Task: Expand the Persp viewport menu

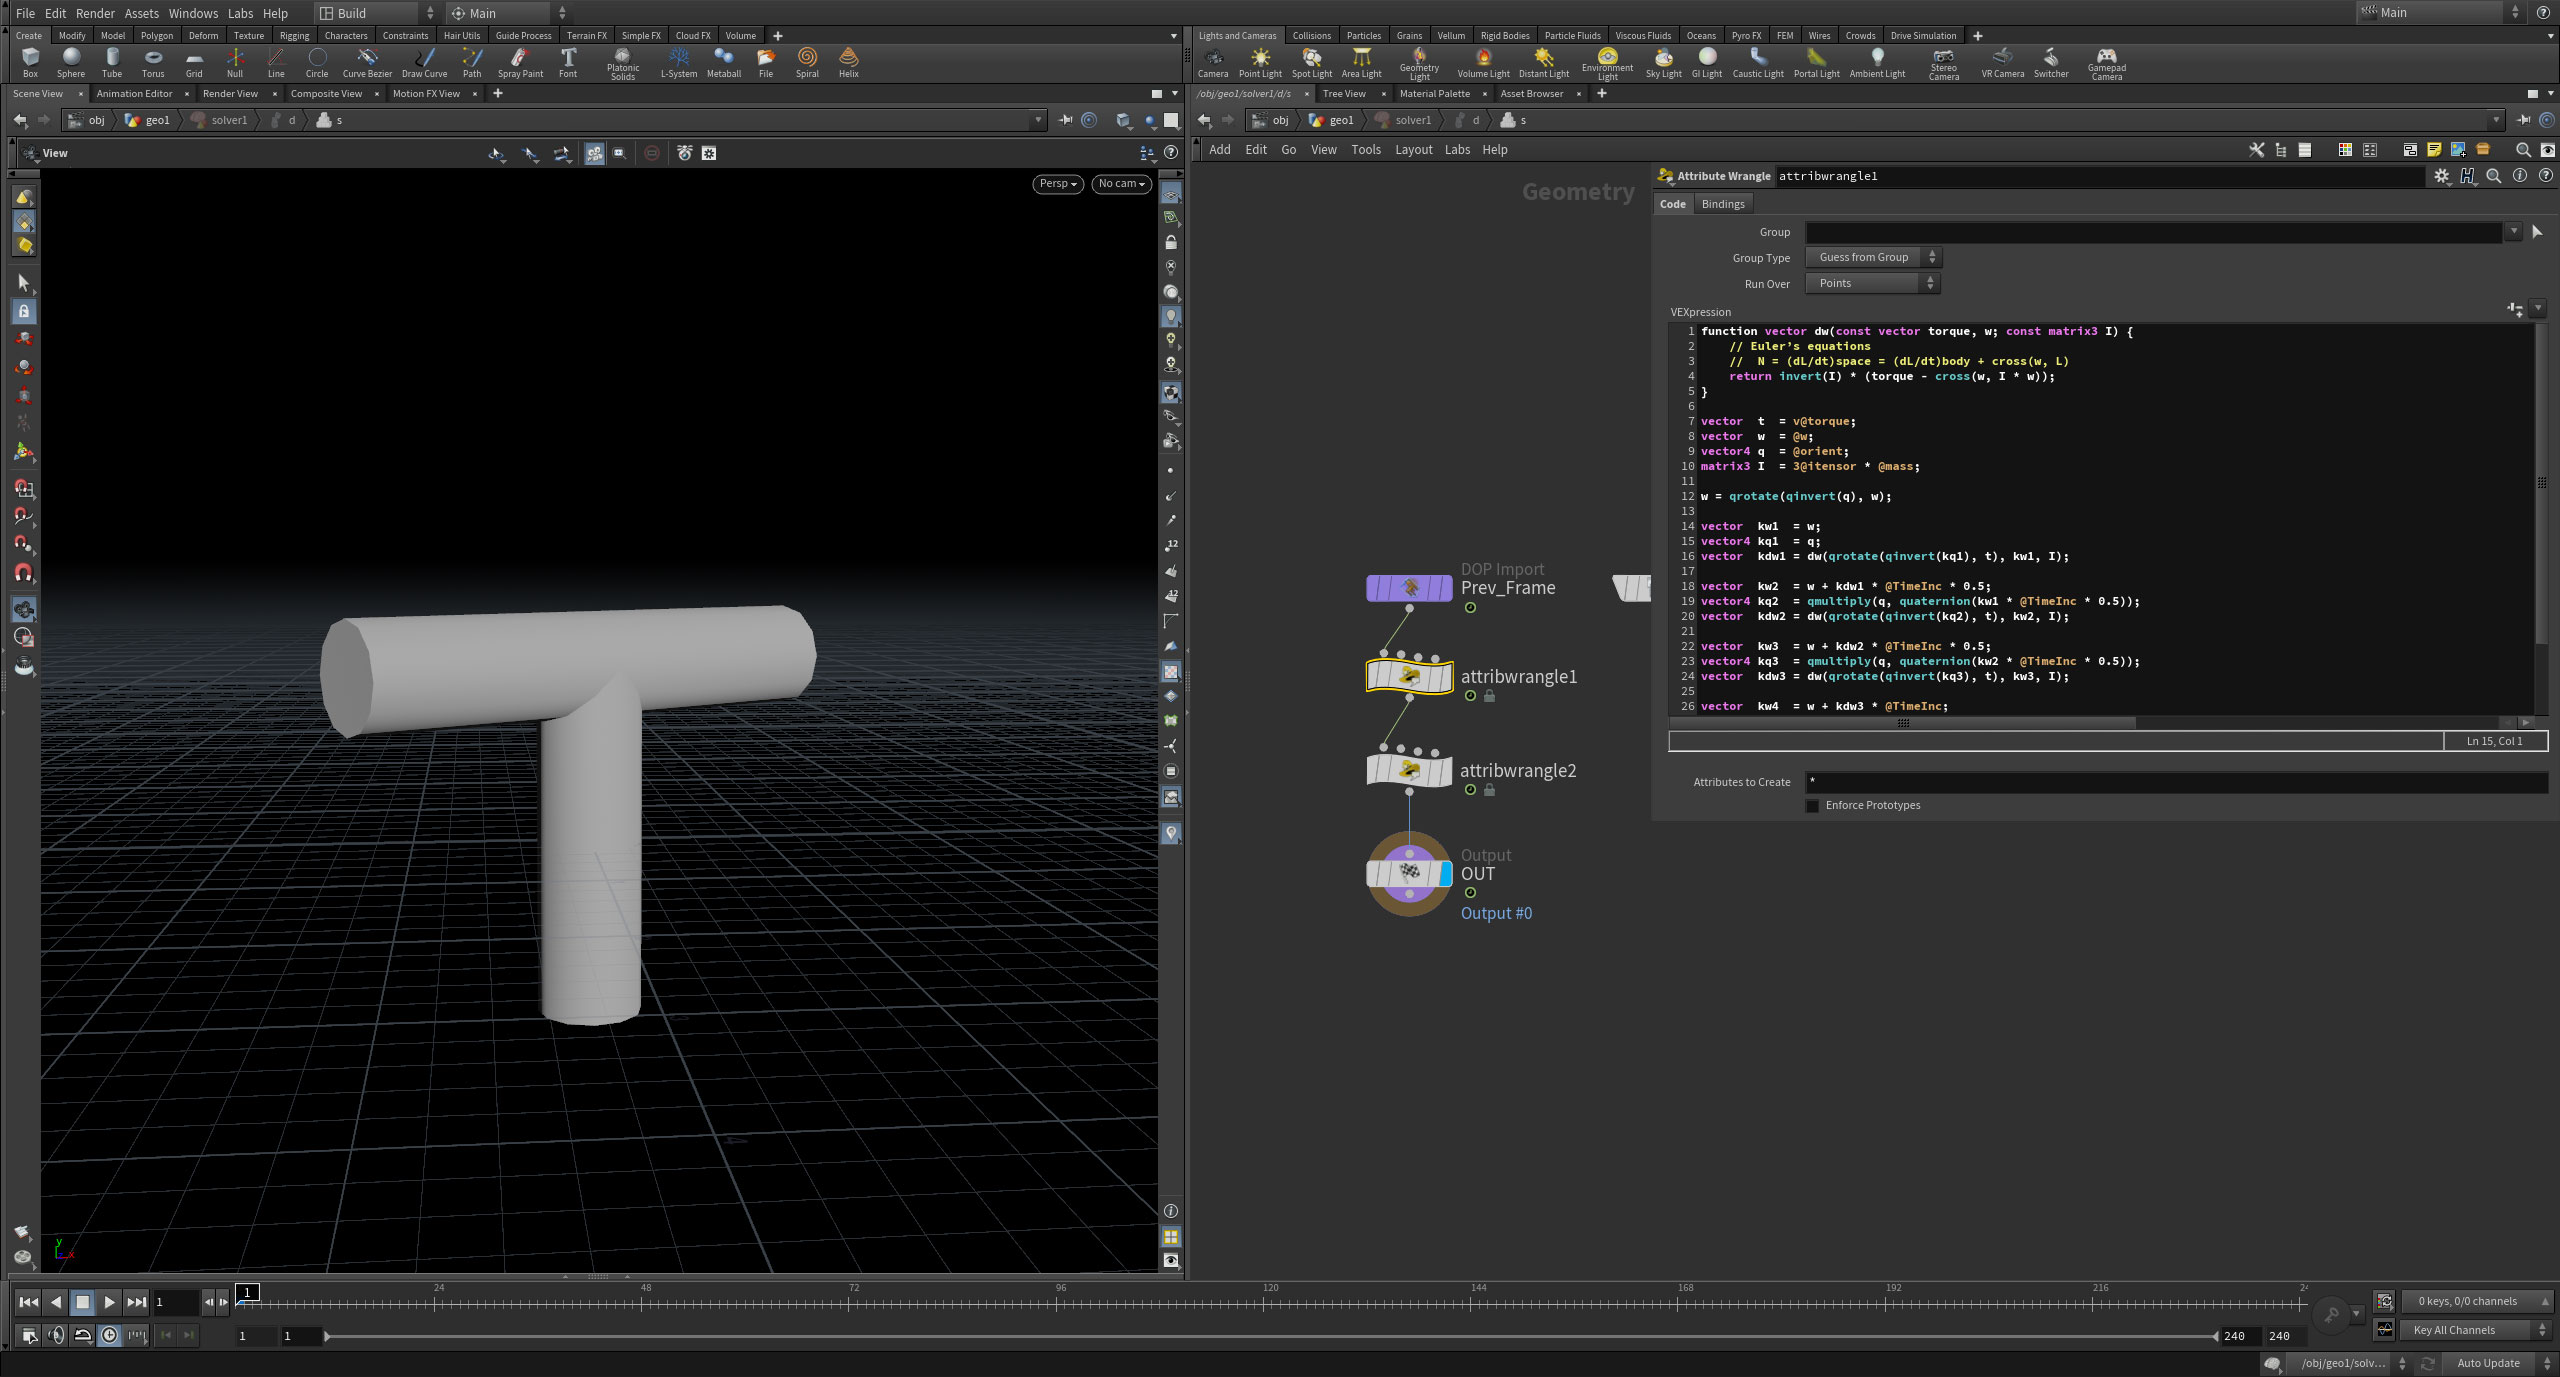Action: point(1057,184)
